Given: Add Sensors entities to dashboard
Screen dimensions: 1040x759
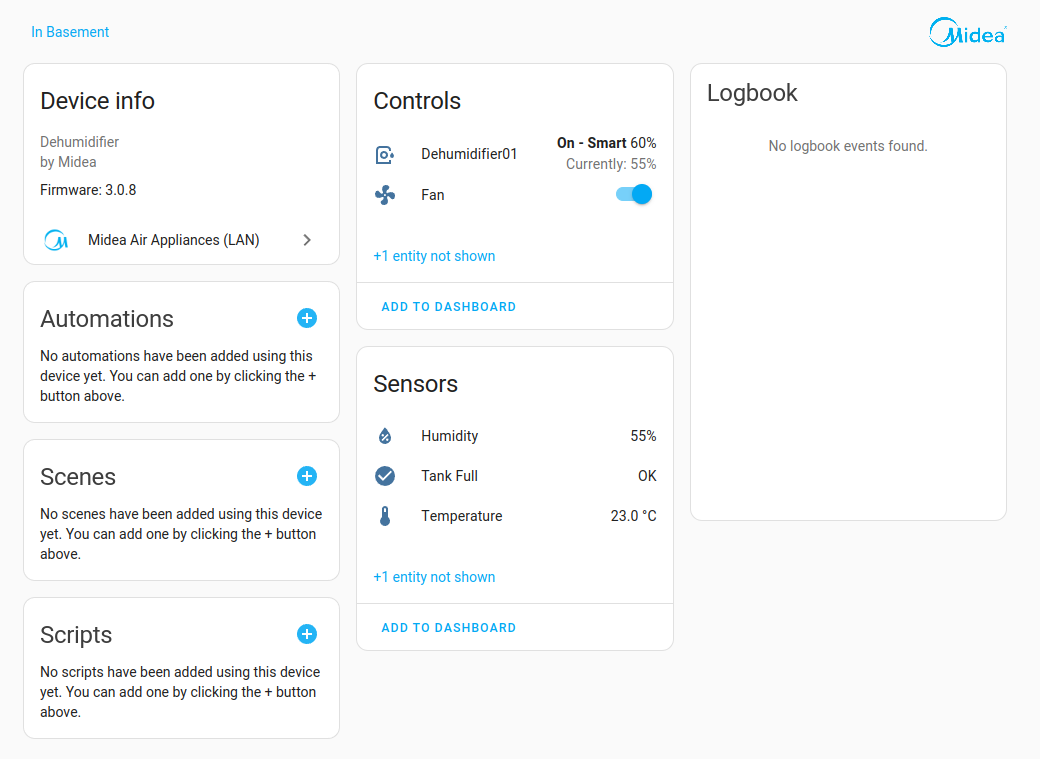Looking at the screenshot, I should click(x=449, y=628).
